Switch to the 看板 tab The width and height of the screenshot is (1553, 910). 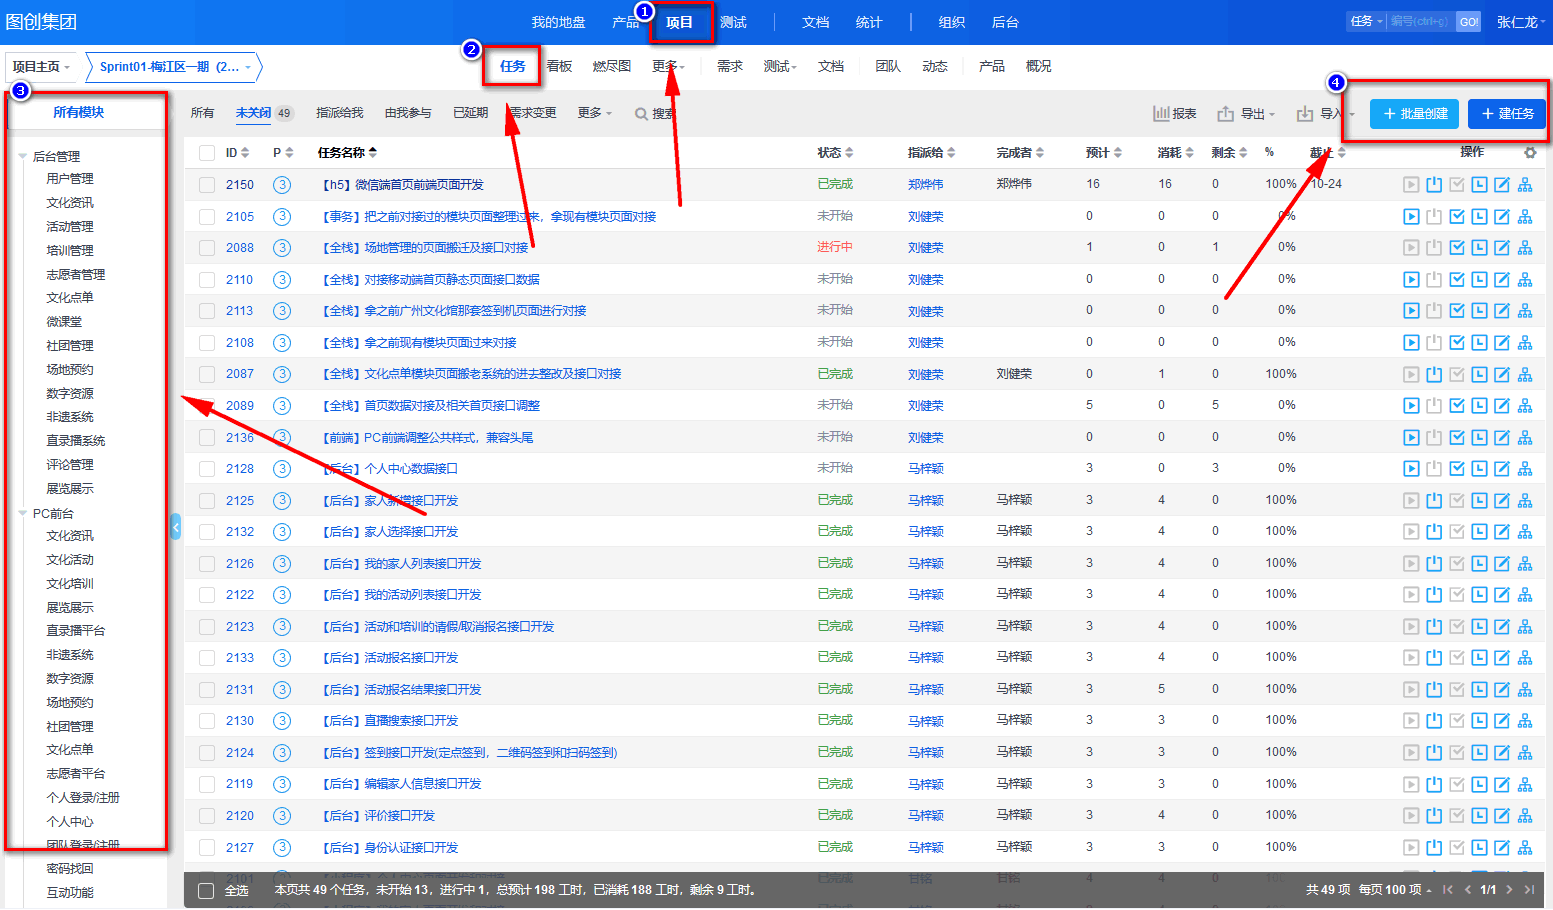(x=559, y=66)
